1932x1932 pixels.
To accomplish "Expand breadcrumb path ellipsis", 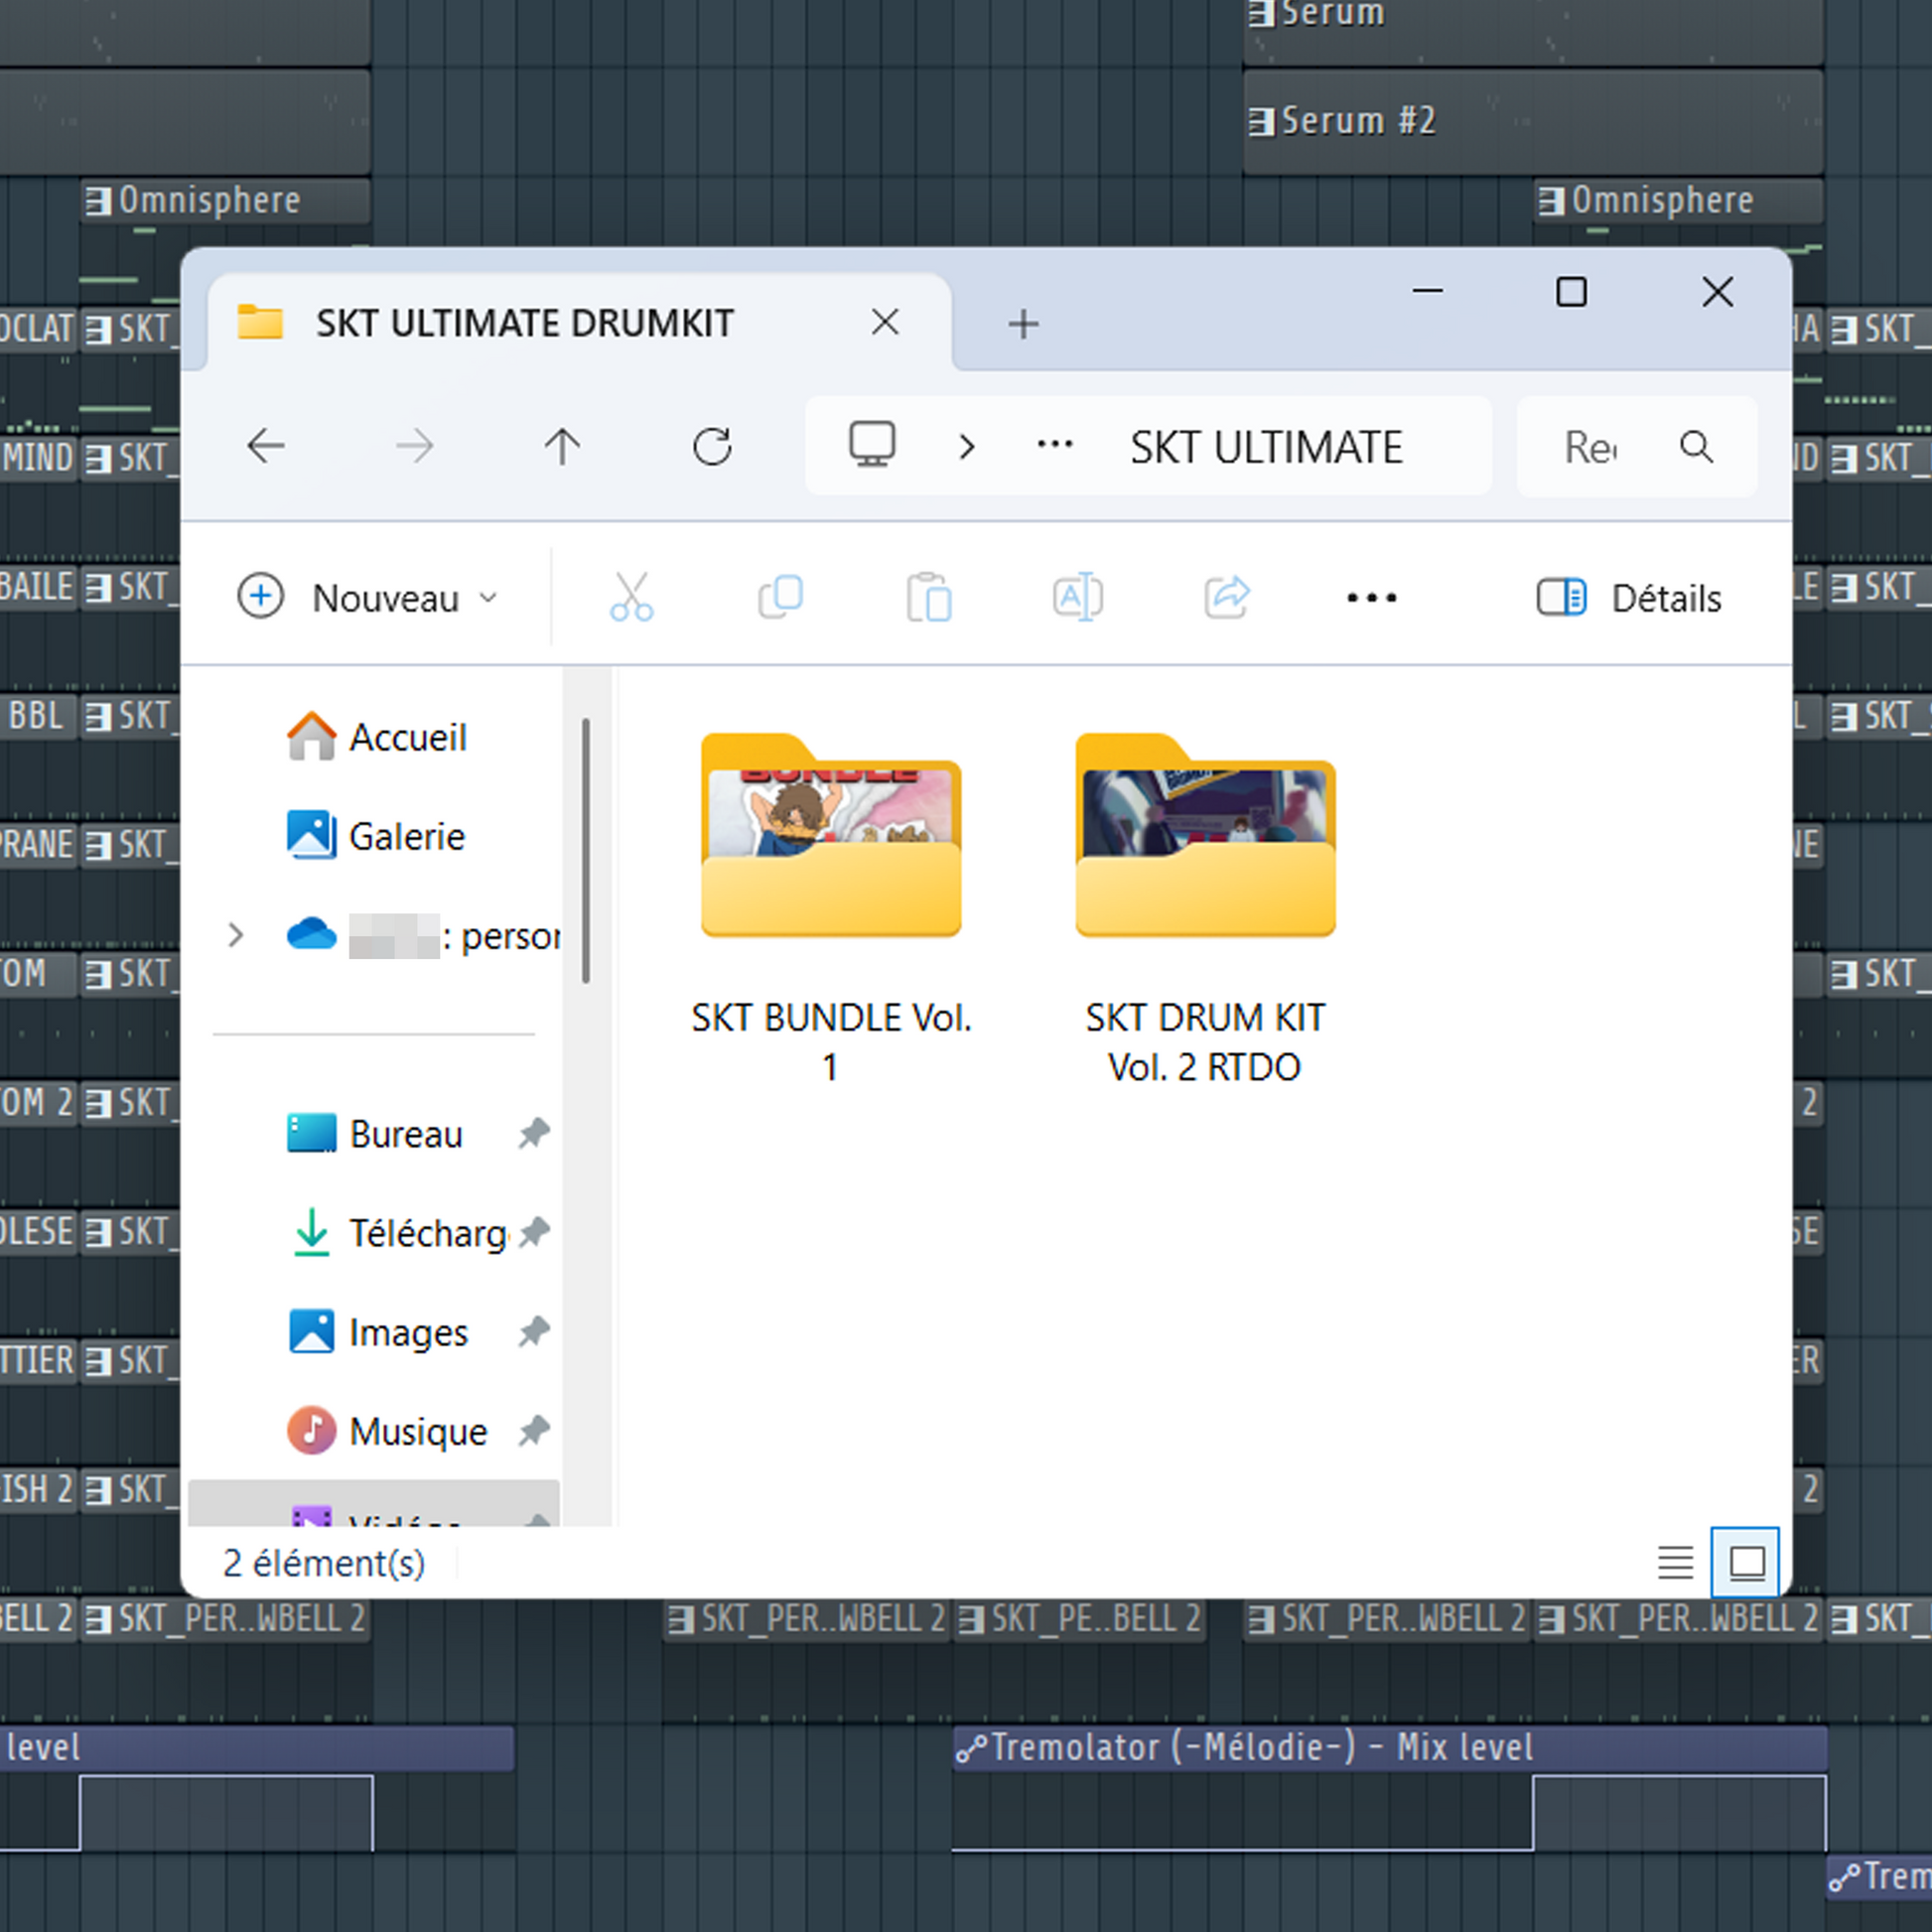I will point(1054,446).
